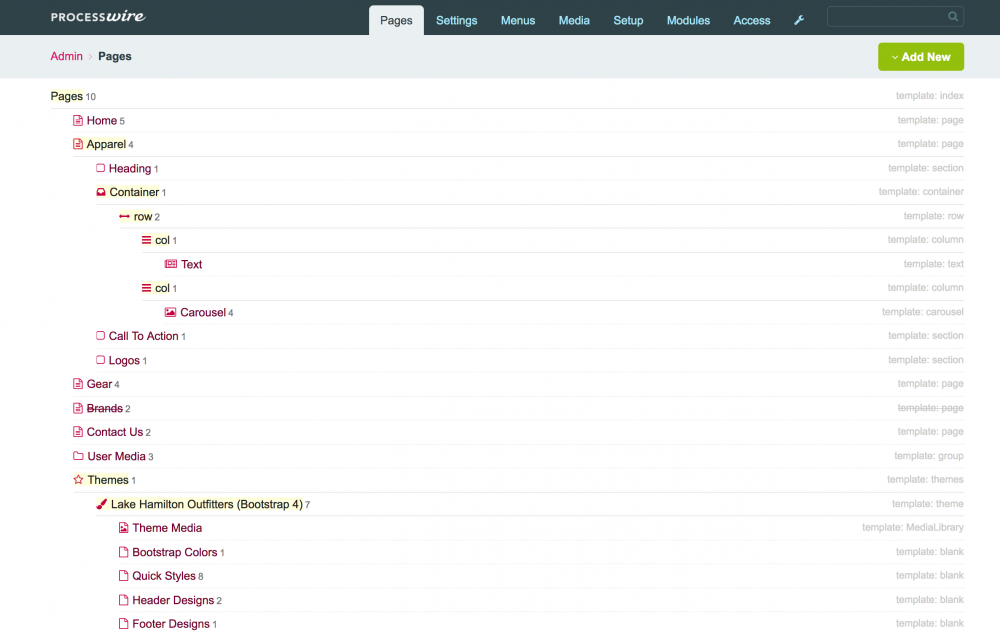1000x635 pixels.
Task: Open admin tools via the wrench icon
Action: [x=798, y=20]
